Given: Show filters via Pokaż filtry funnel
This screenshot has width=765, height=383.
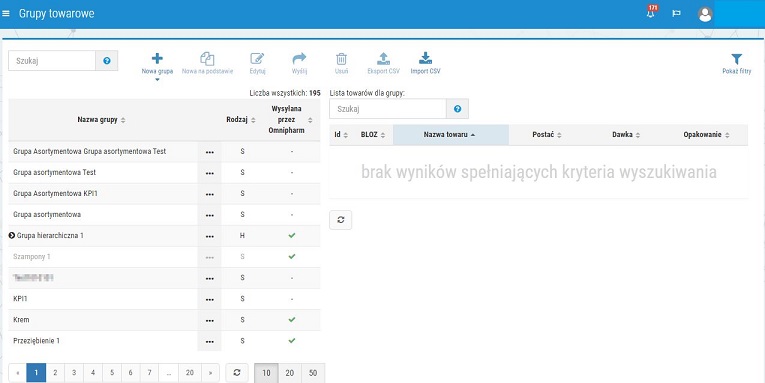Looking at the screenshot, I should point(737,59).
